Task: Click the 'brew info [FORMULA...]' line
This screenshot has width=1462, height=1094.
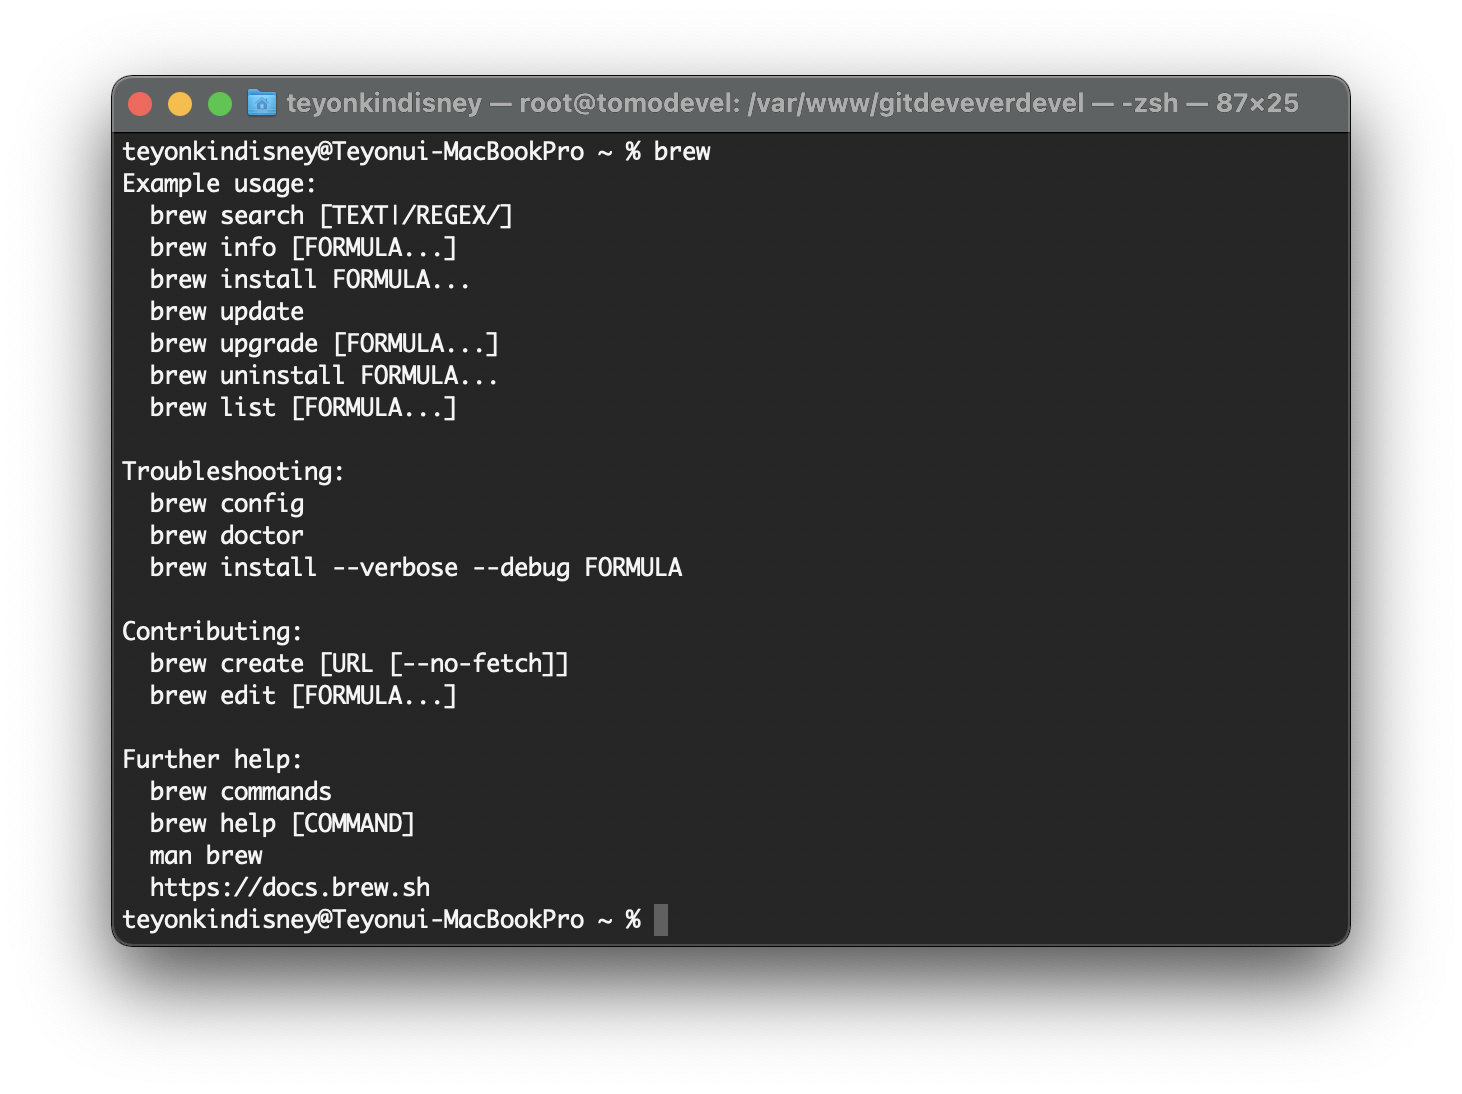Action: click(303, 247)
